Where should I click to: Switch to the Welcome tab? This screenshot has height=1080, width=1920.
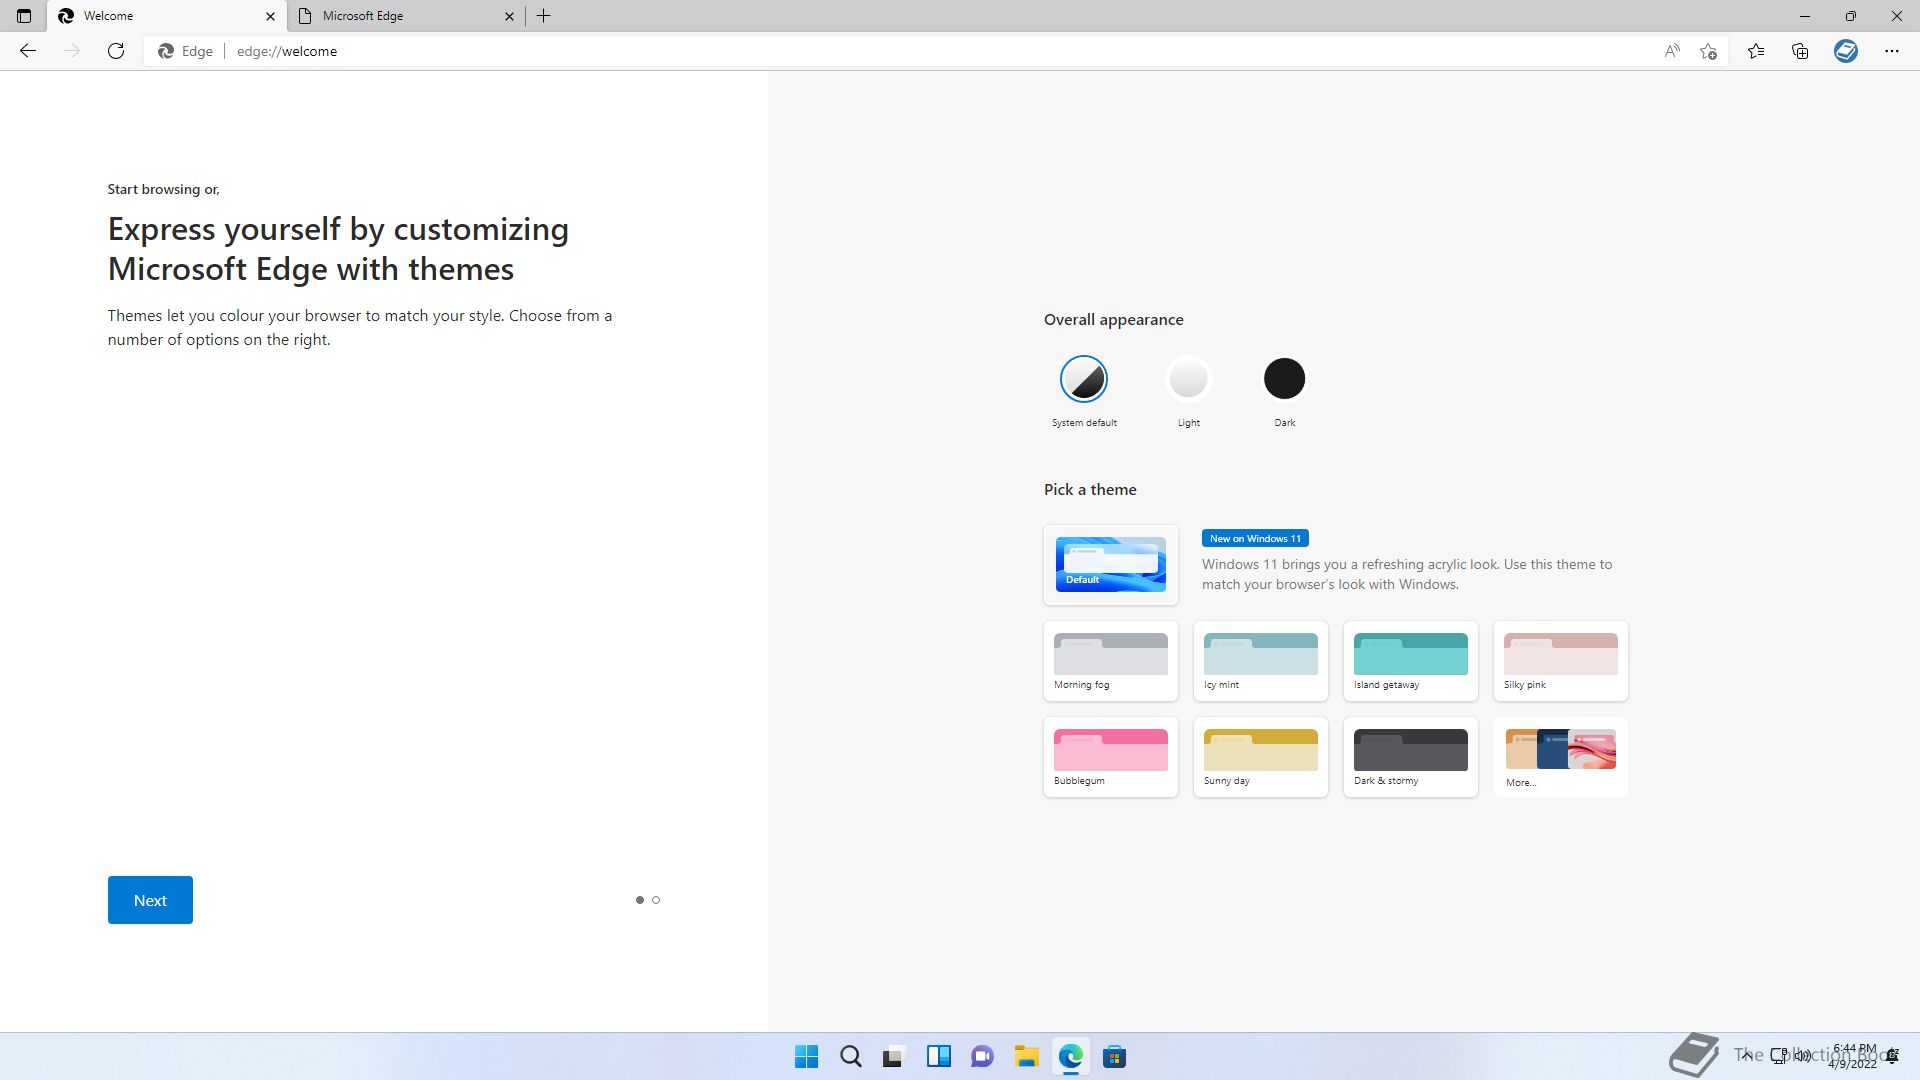point(166,16)
